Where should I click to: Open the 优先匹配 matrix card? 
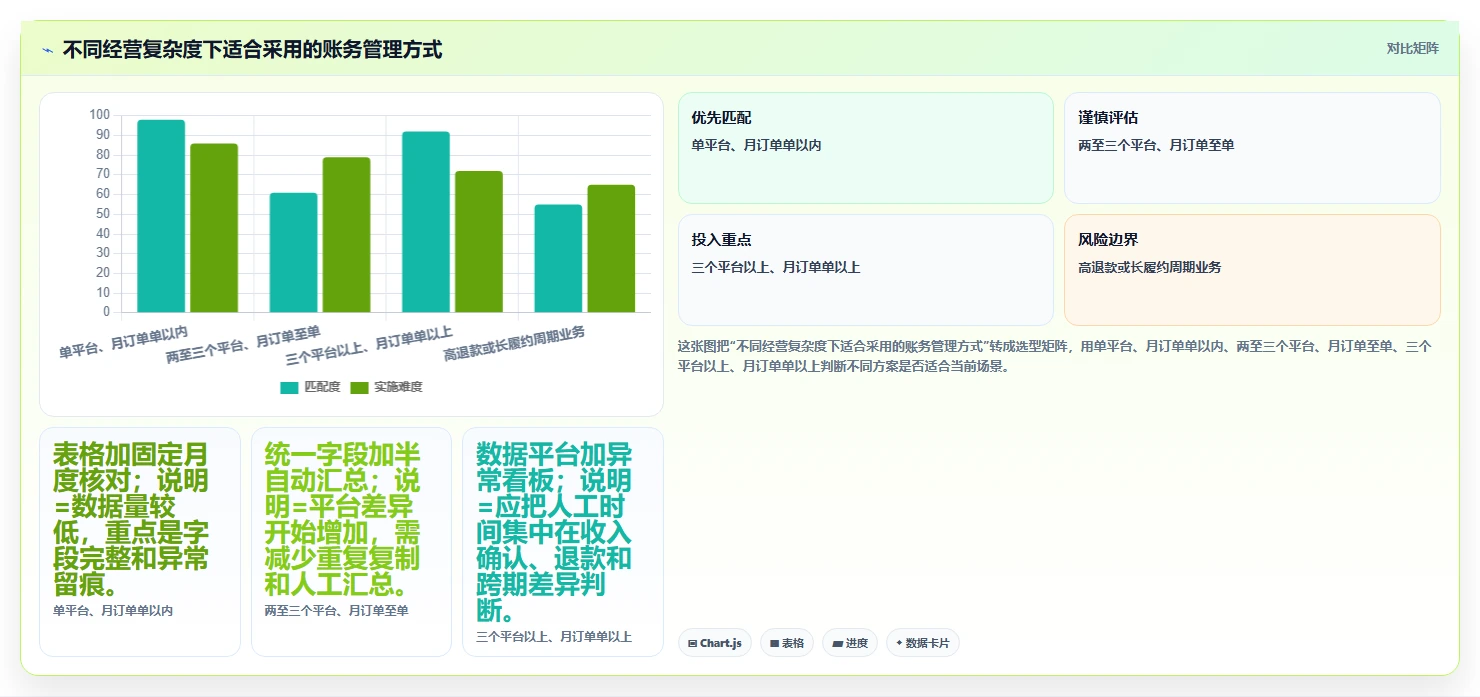click(866, 148)
